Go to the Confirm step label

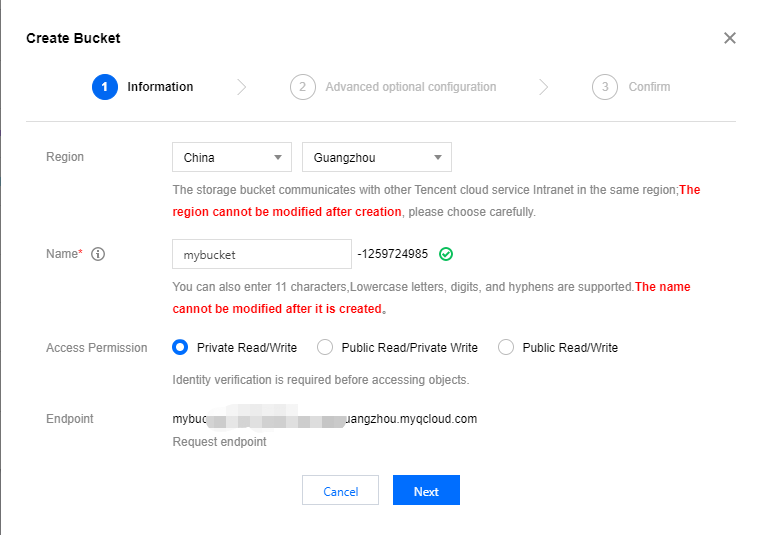649,87
